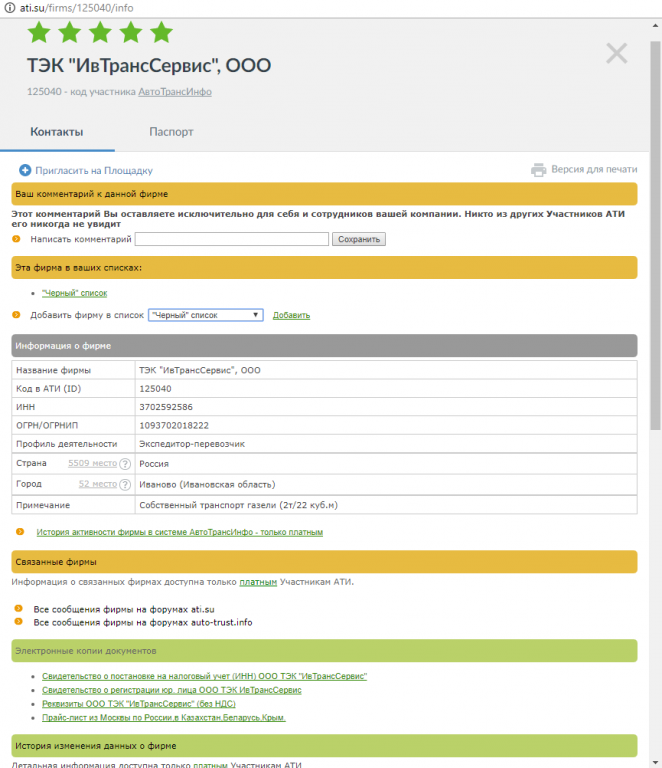Open История активности фирмы в системе link
This screenshot has width=662, height=768.
pyautogui.click(x=180, y=532)
